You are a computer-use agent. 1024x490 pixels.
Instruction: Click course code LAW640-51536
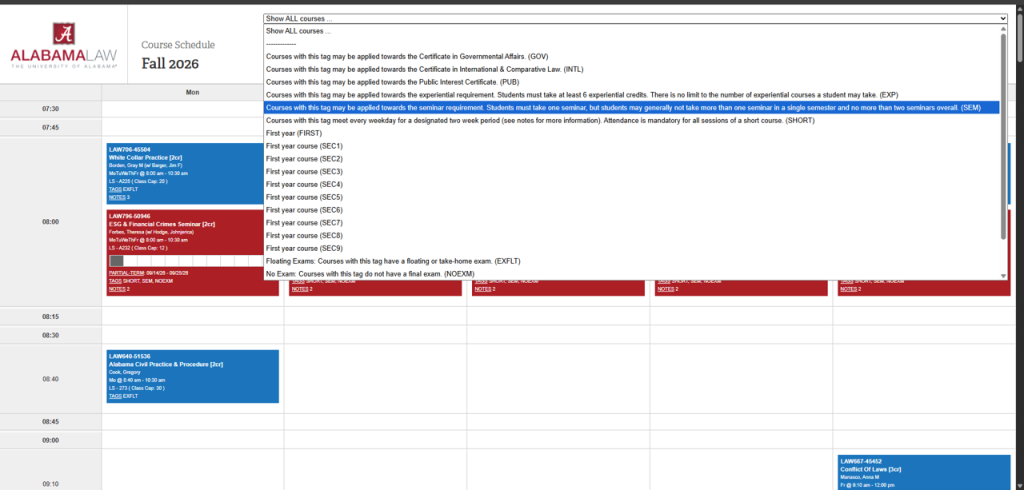(129, 356)
